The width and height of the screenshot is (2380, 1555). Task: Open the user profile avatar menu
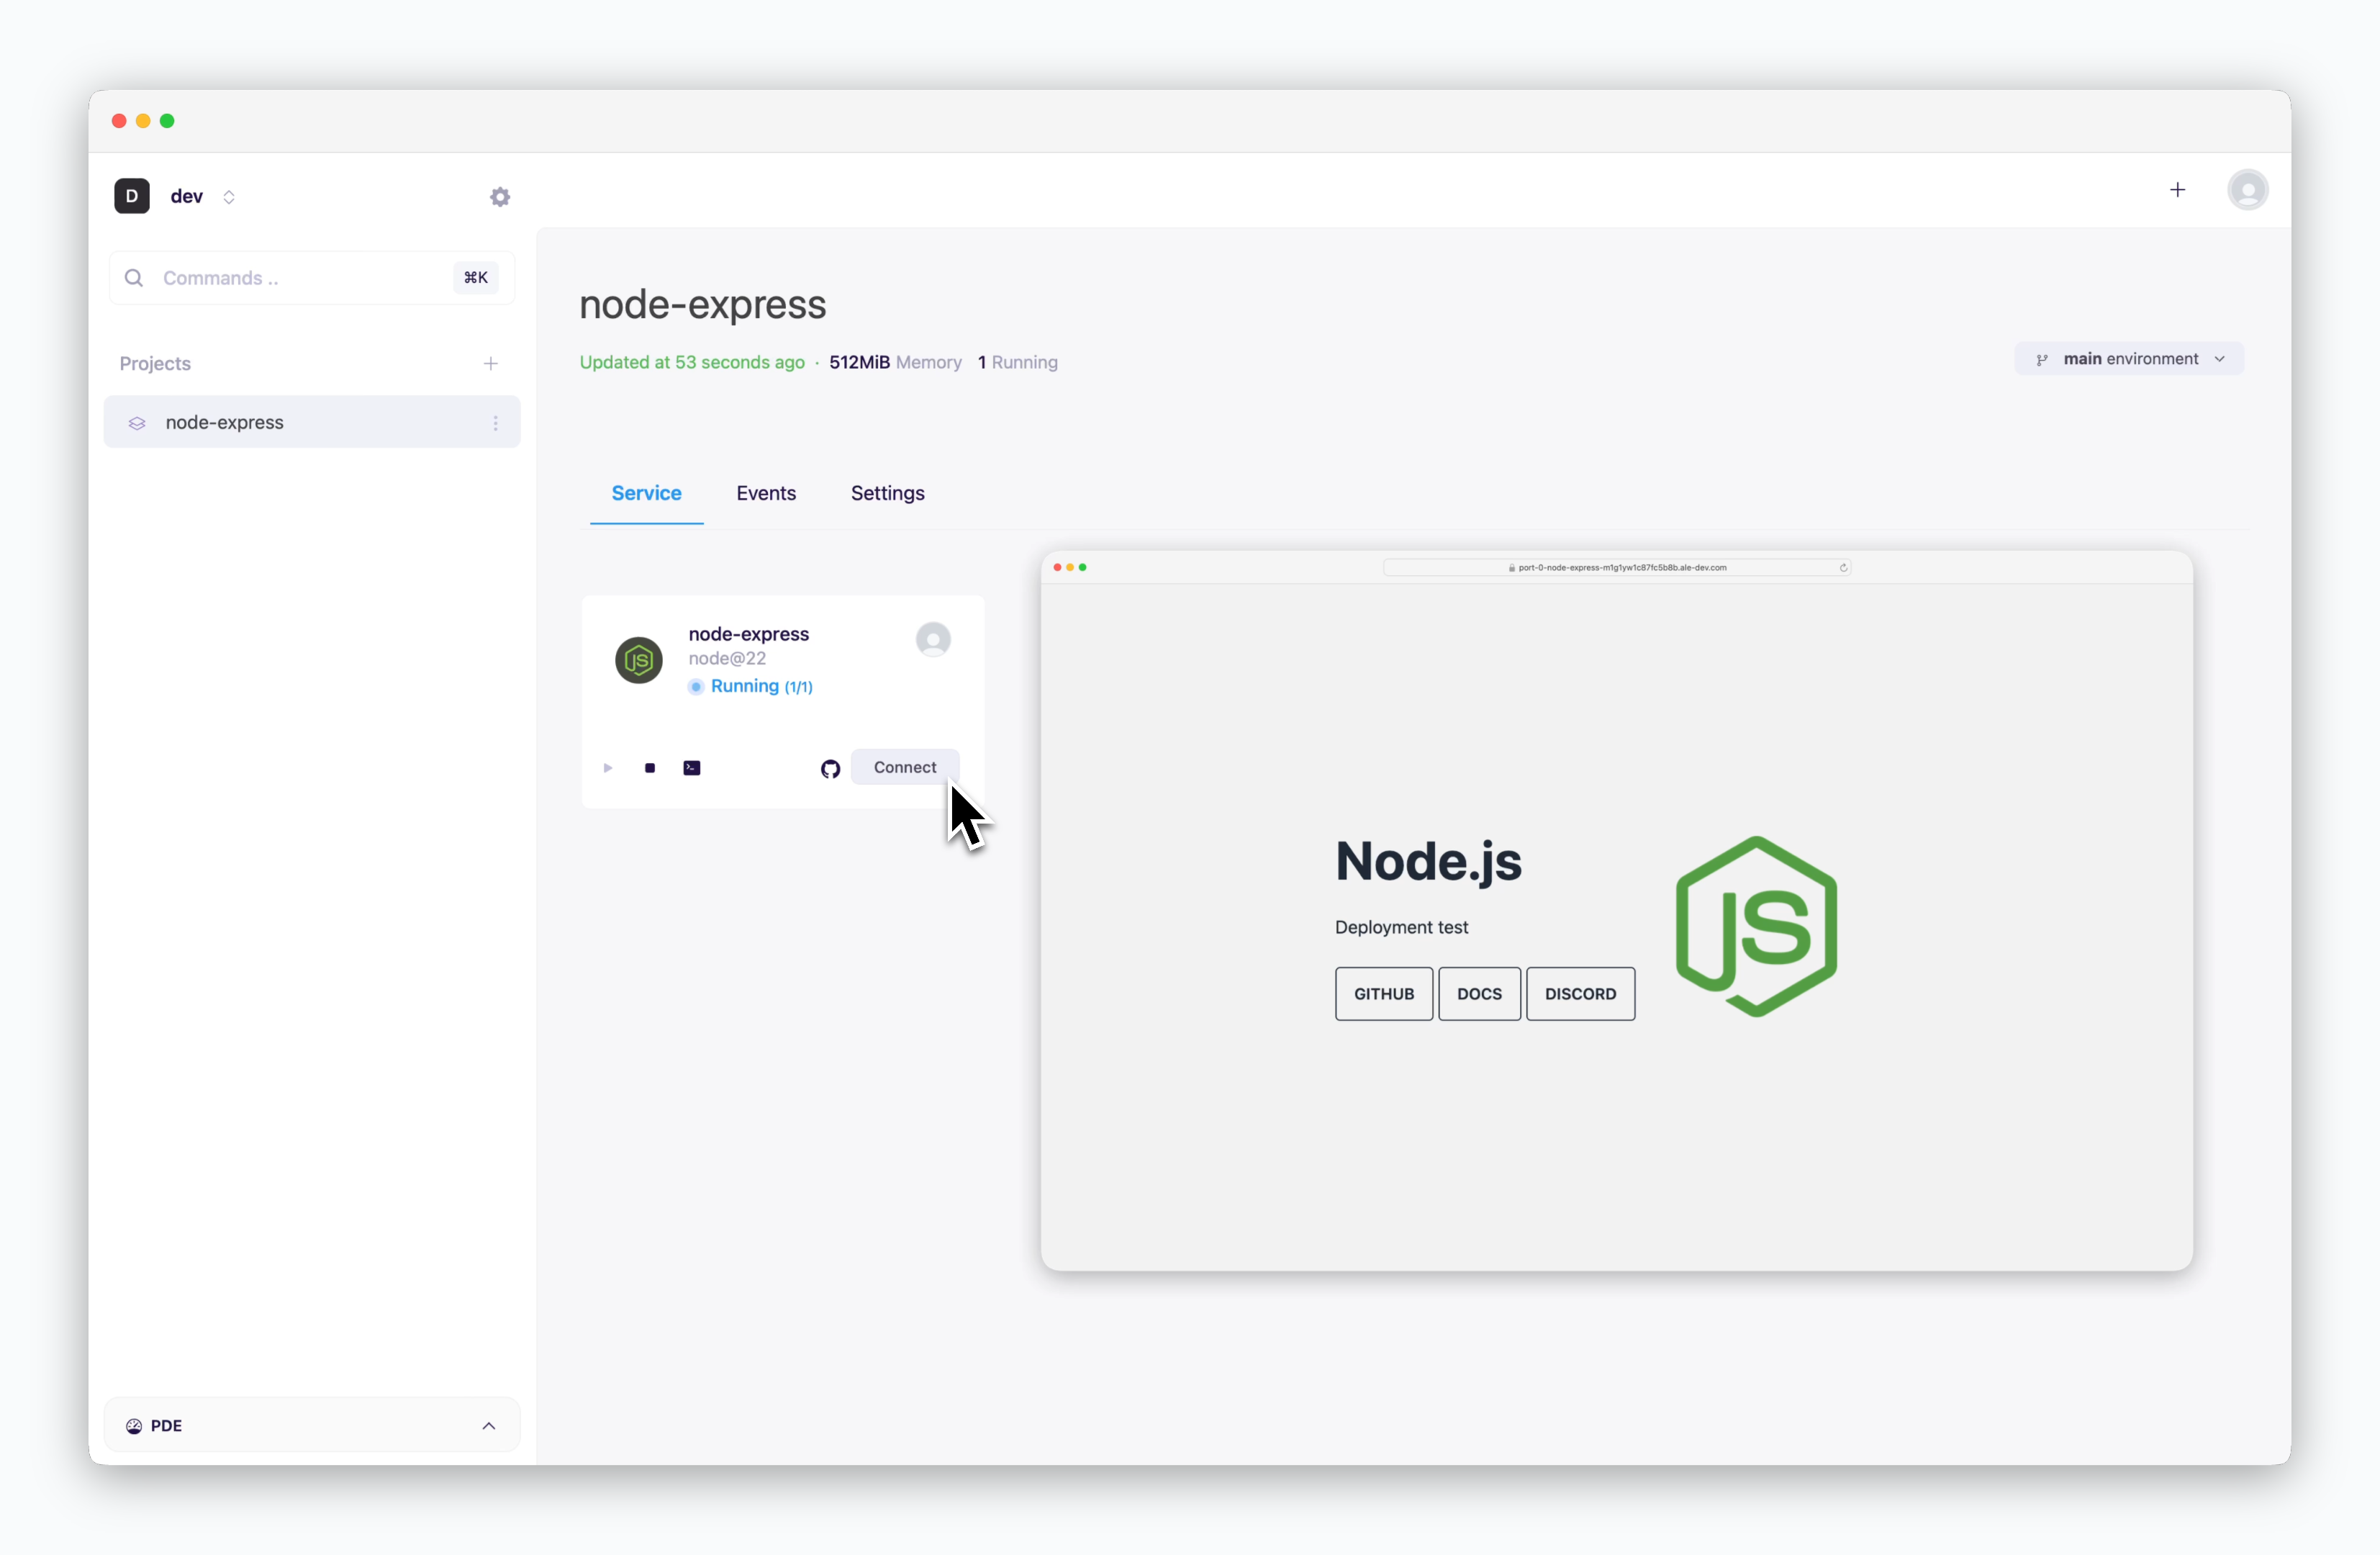(2247, 190)
